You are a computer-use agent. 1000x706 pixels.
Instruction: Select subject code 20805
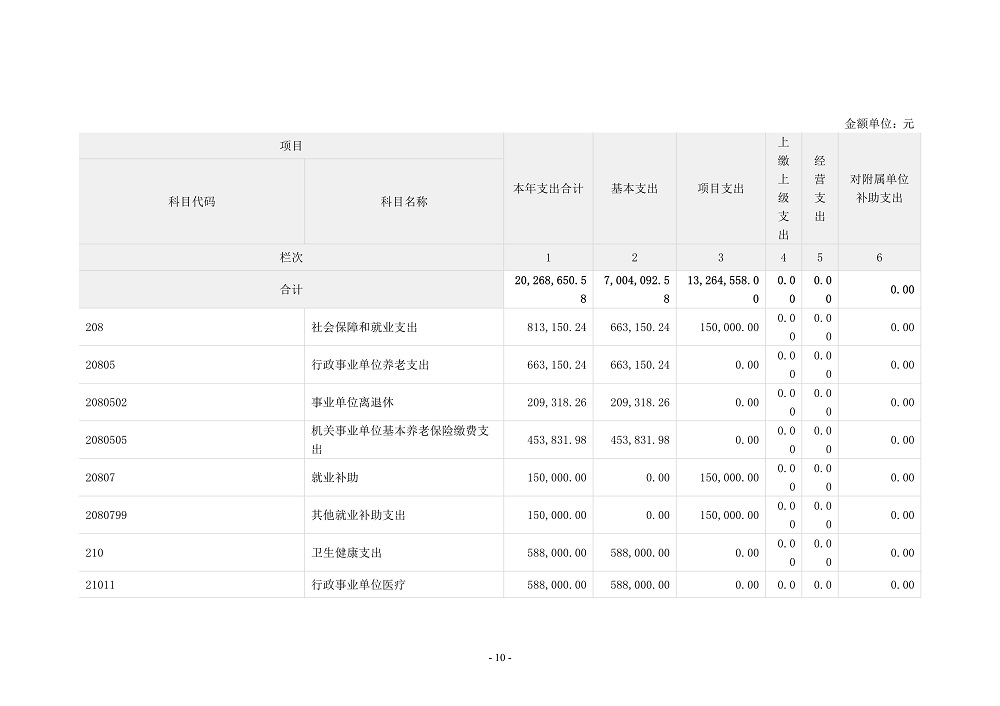pyautogui.click(x=100, y=364)
